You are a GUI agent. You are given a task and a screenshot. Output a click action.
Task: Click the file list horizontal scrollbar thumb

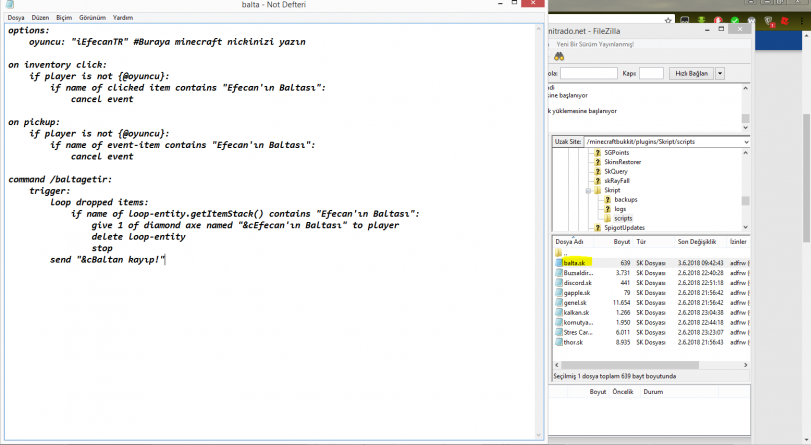(x=630, y=365)
